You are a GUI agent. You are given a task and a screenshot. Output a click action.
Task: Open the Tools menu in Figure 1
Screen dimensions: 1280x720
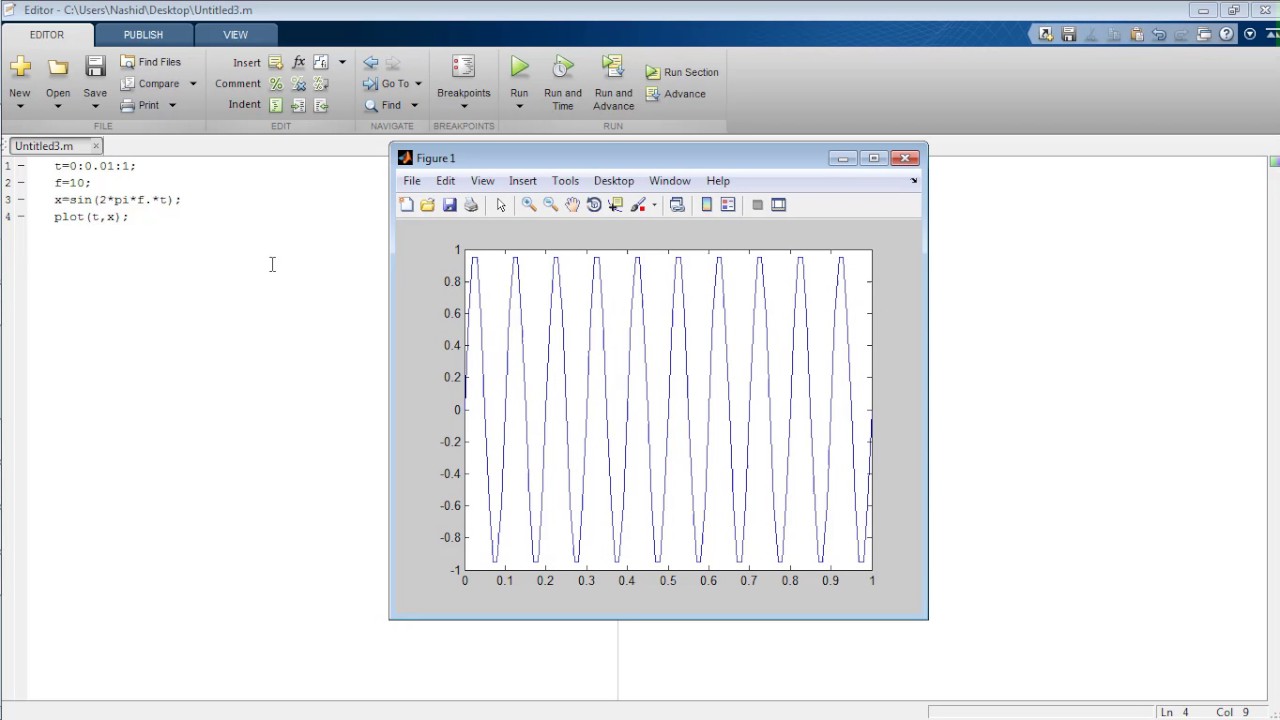coord(565,181)
